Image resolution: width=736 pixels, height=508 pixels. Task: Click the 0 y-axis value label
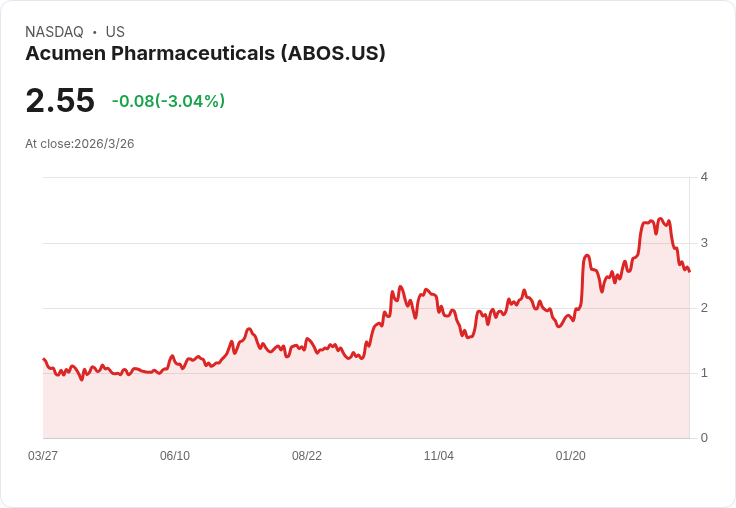[x=704, y=438]
